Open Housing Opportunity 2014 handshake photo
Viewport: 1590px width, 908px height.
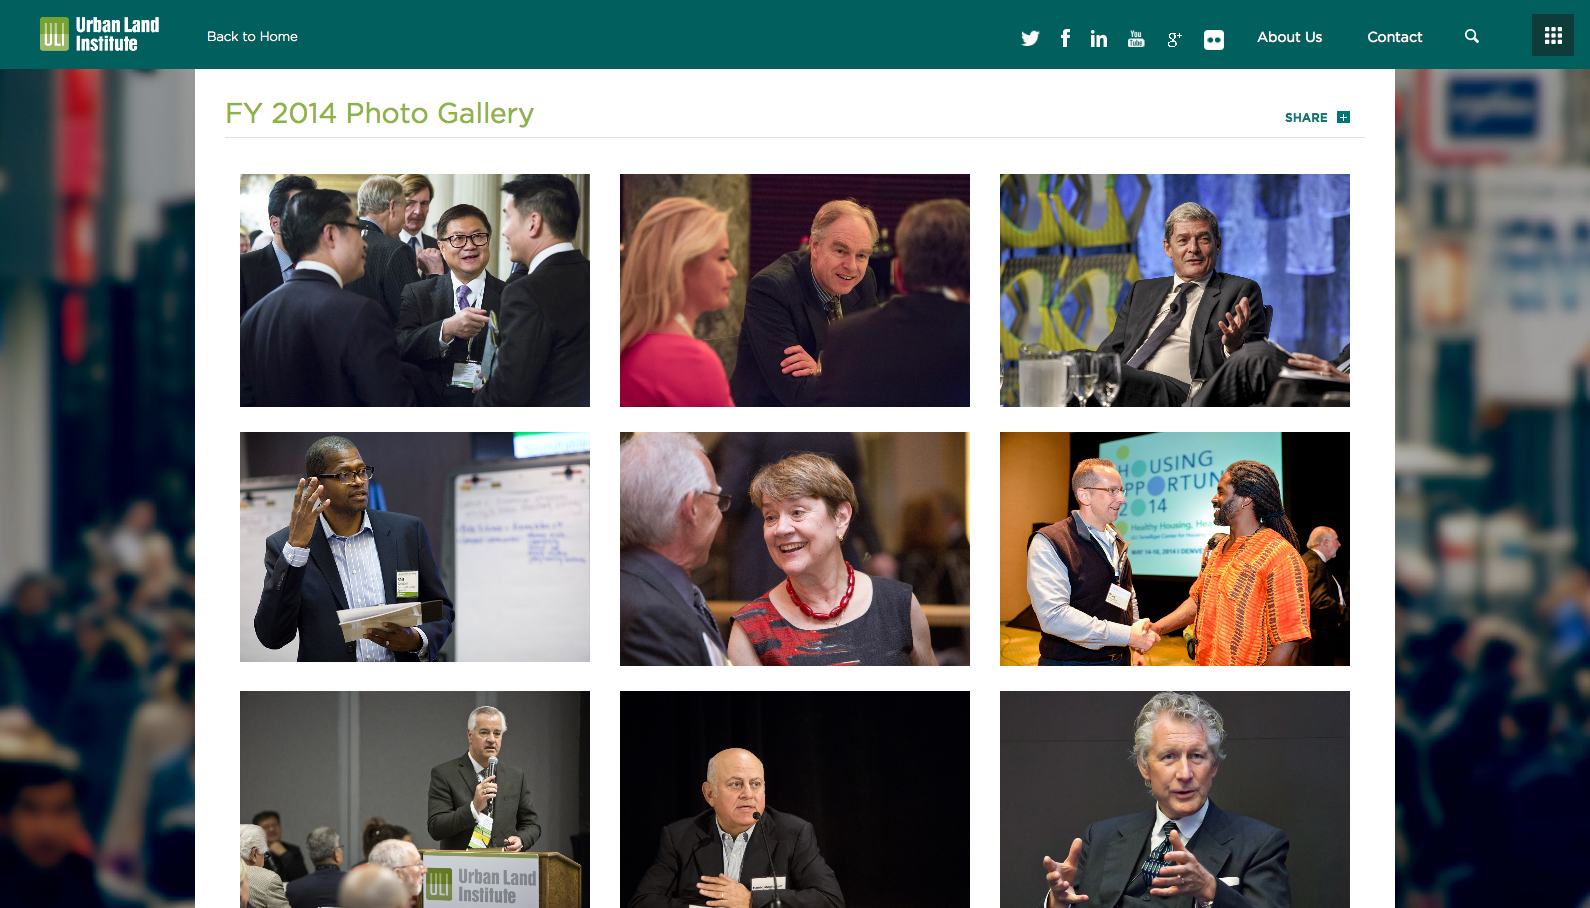(1175, 549)
